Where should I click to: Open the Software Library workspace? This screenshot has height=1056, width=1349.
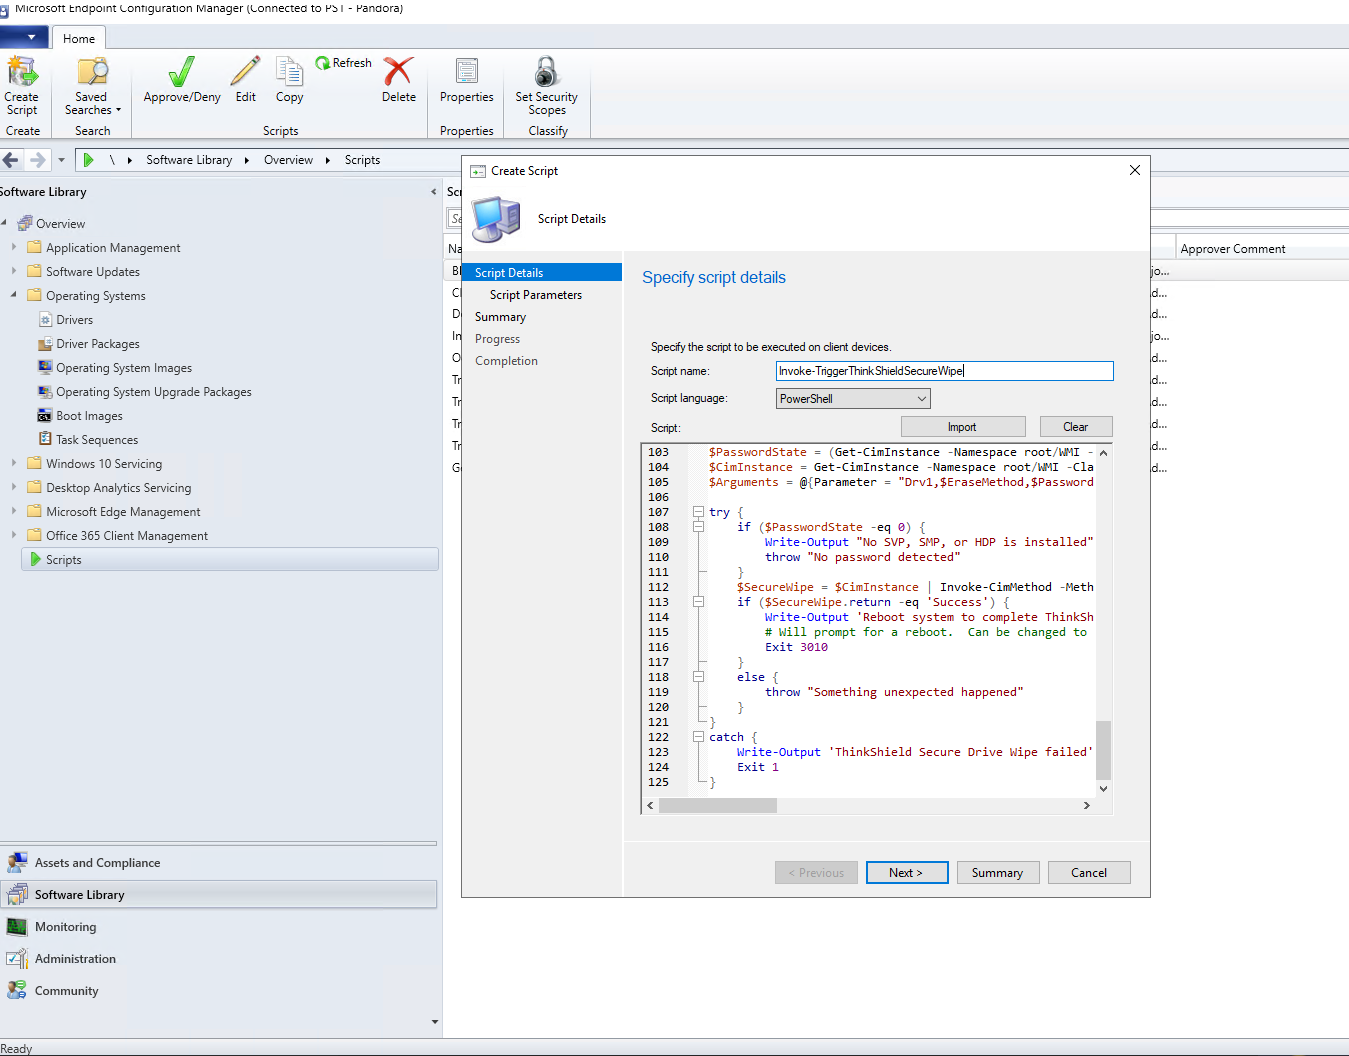[x=219, y=895]
